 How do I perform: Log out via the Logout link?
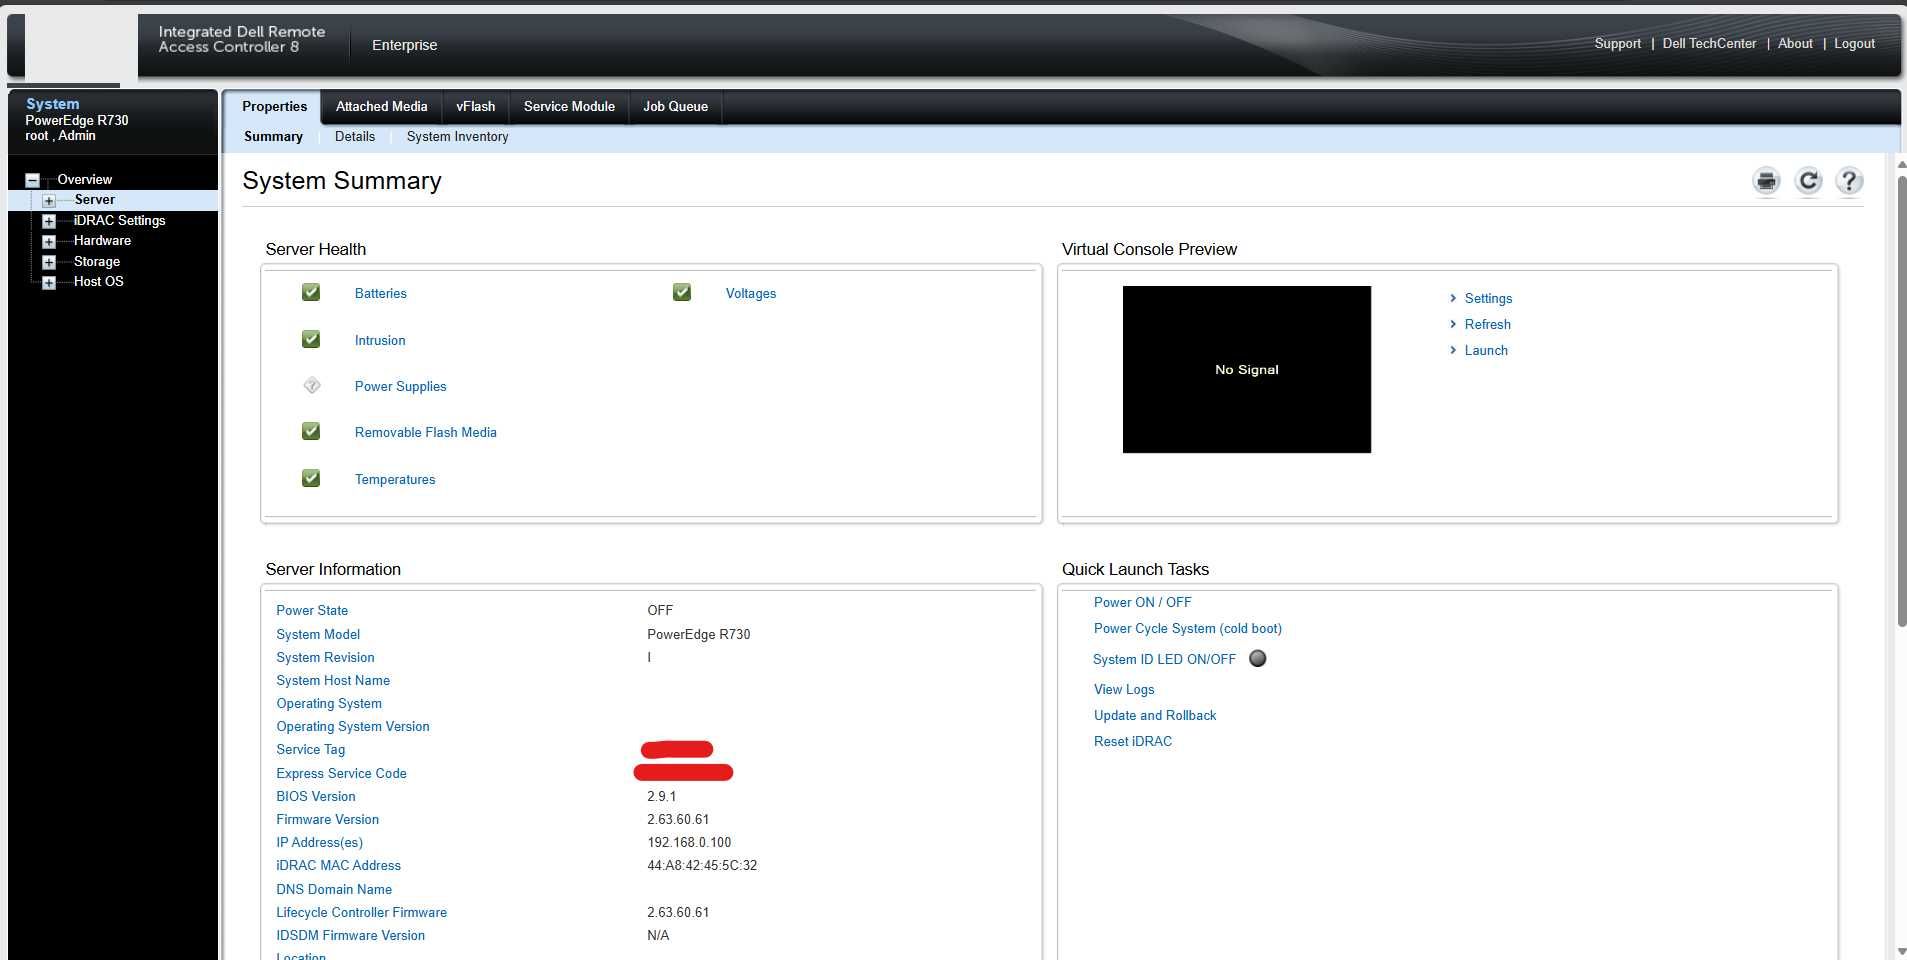pyautogui.click(x=1854, y=44)
